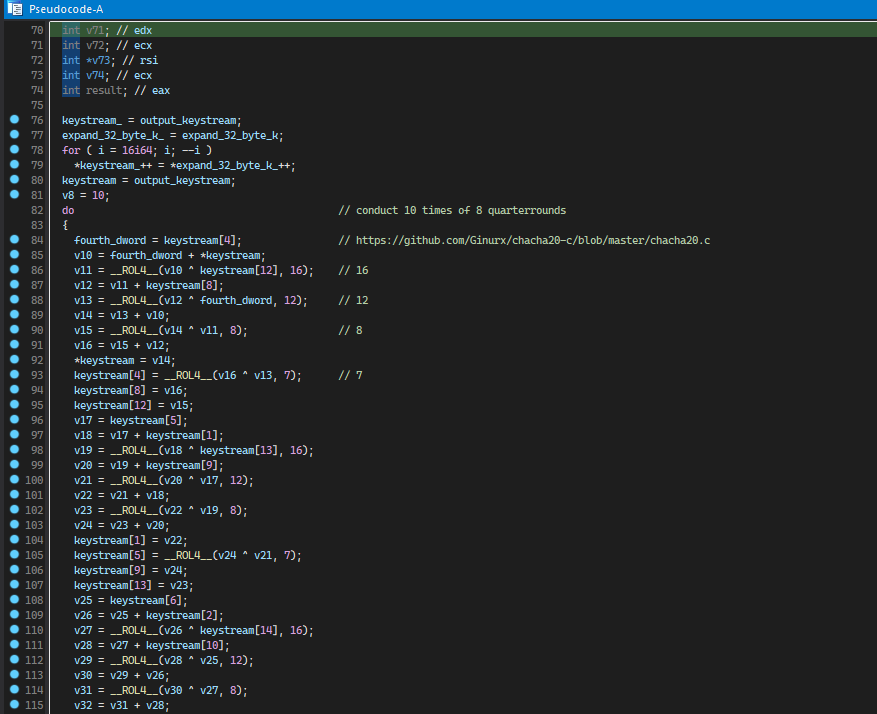Toggle breakpoint dot on line 93
The image size is (877, 714).
coord(15,375)
